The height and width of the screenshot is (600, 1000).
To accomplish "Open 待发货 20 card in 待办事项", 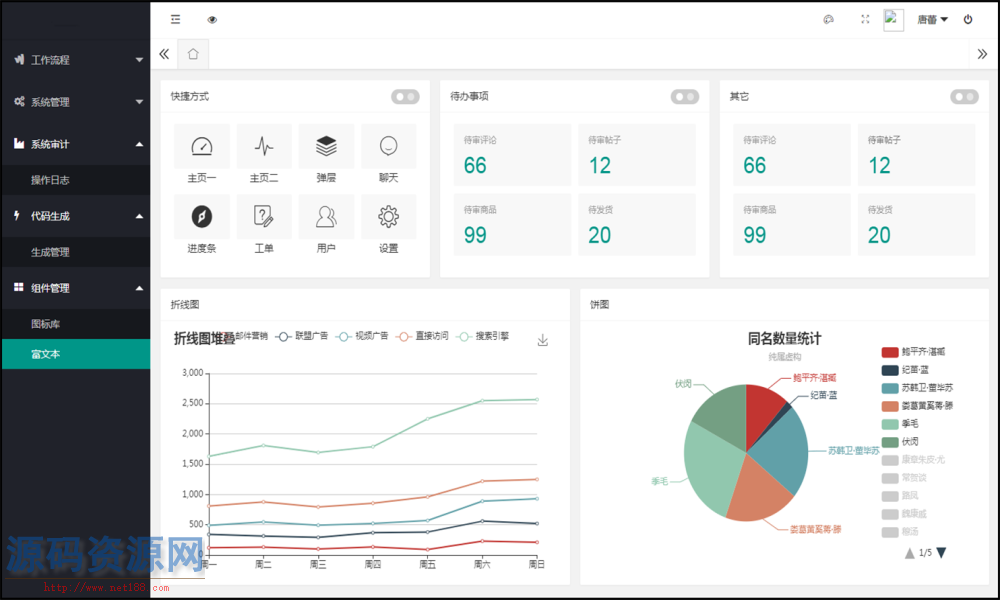I will [636, 224].
